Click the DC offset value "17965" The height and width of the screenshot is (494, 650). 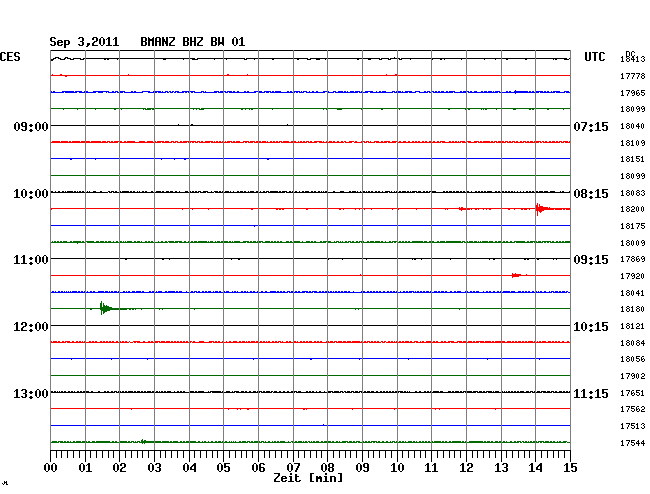[633, 93]
